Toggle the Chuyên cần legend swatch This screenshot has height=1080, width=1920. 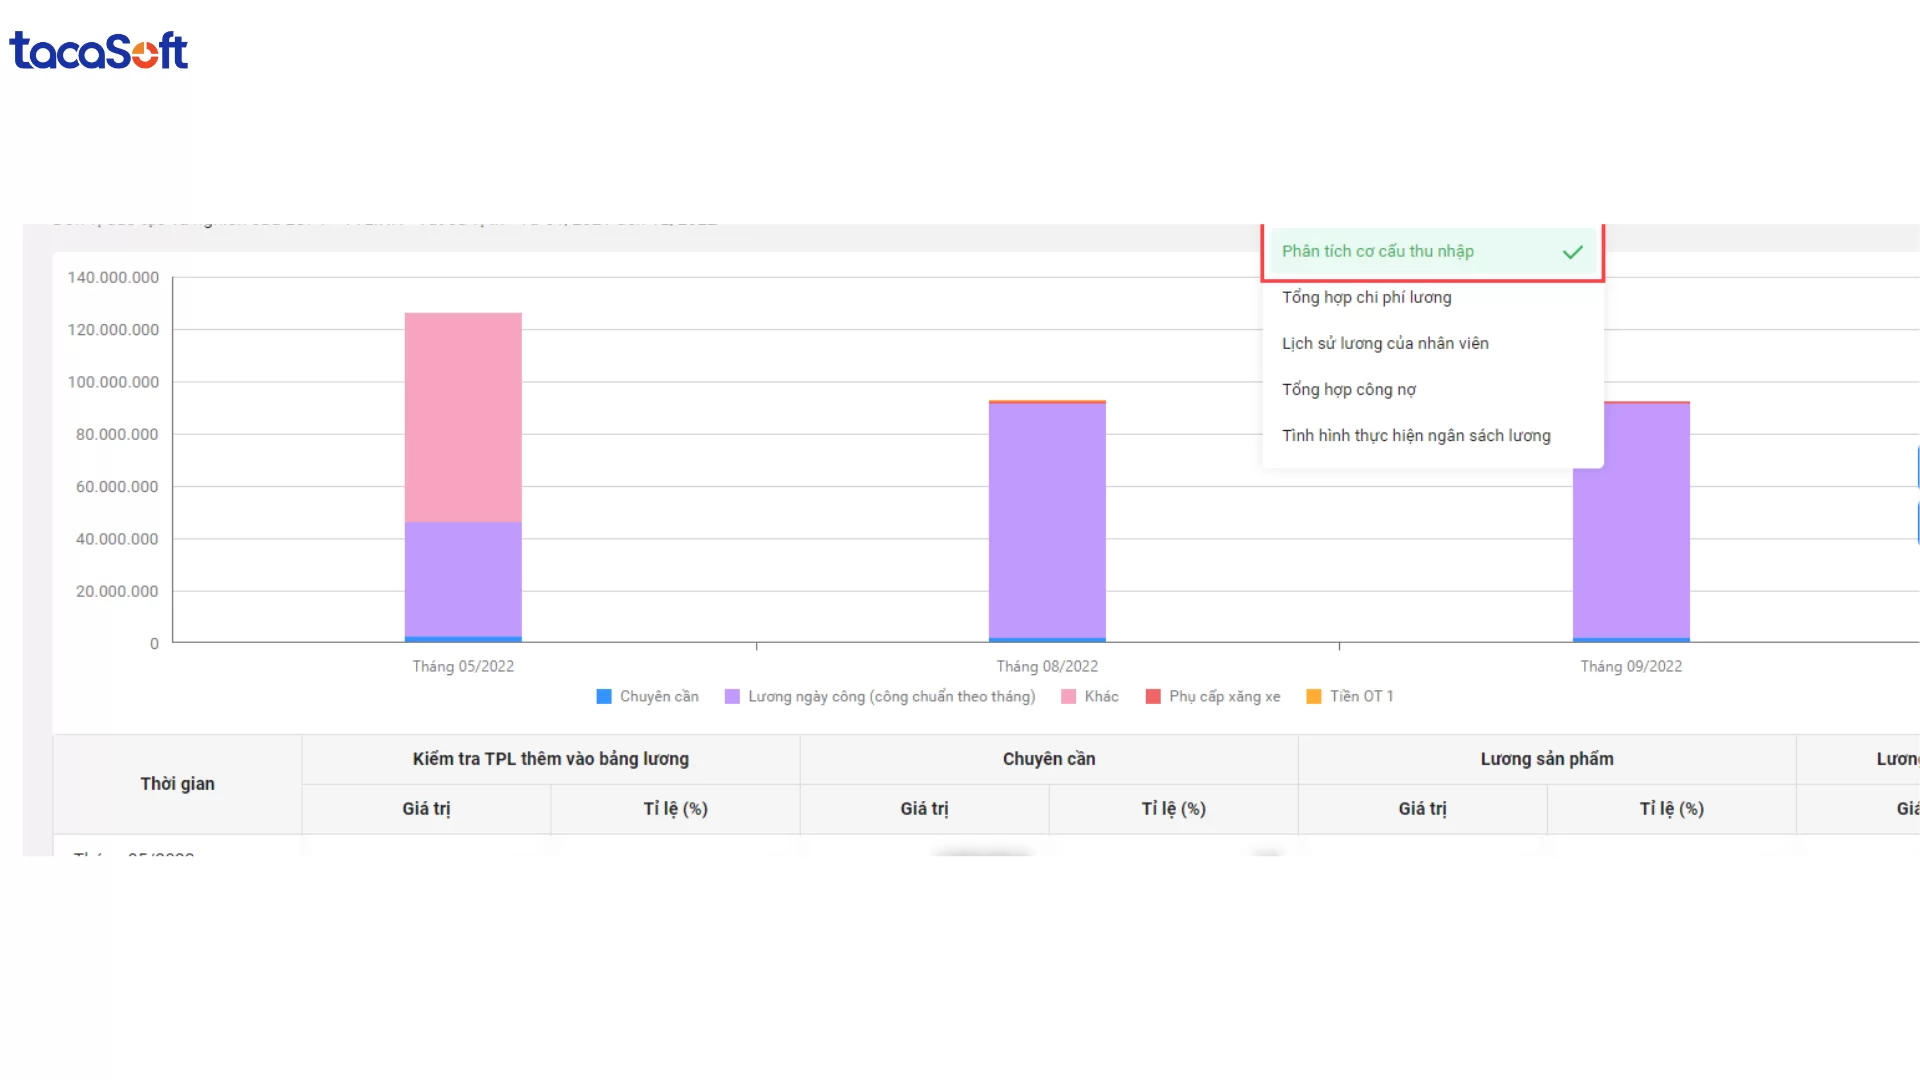(x=604, y=697)
